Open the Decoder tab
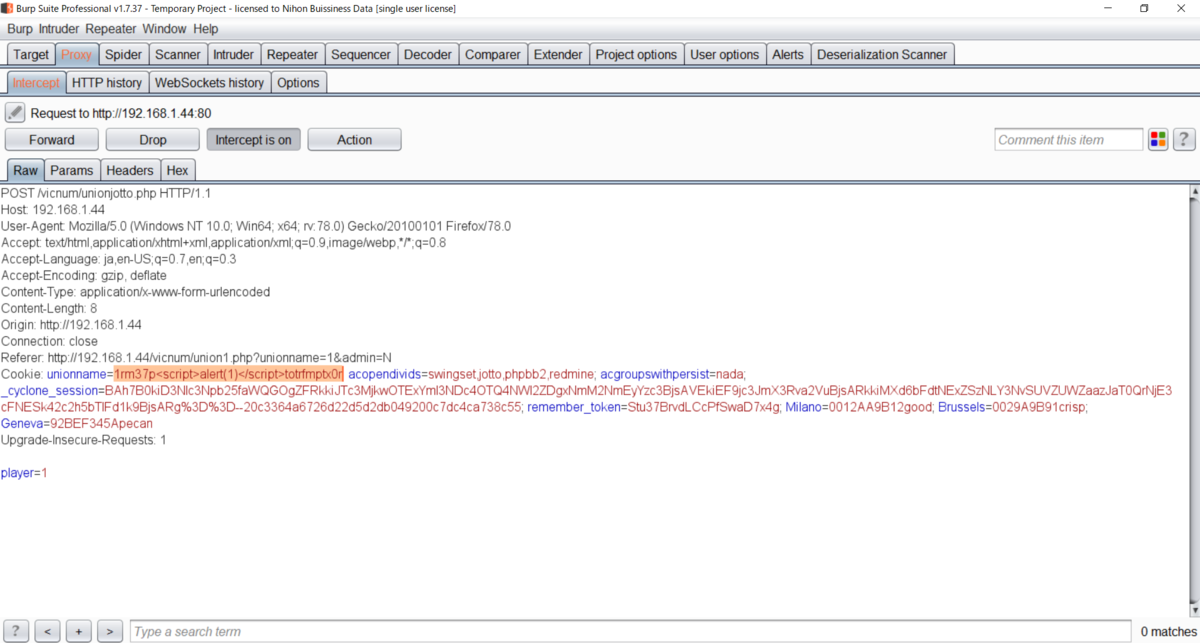 coord(428,54)
